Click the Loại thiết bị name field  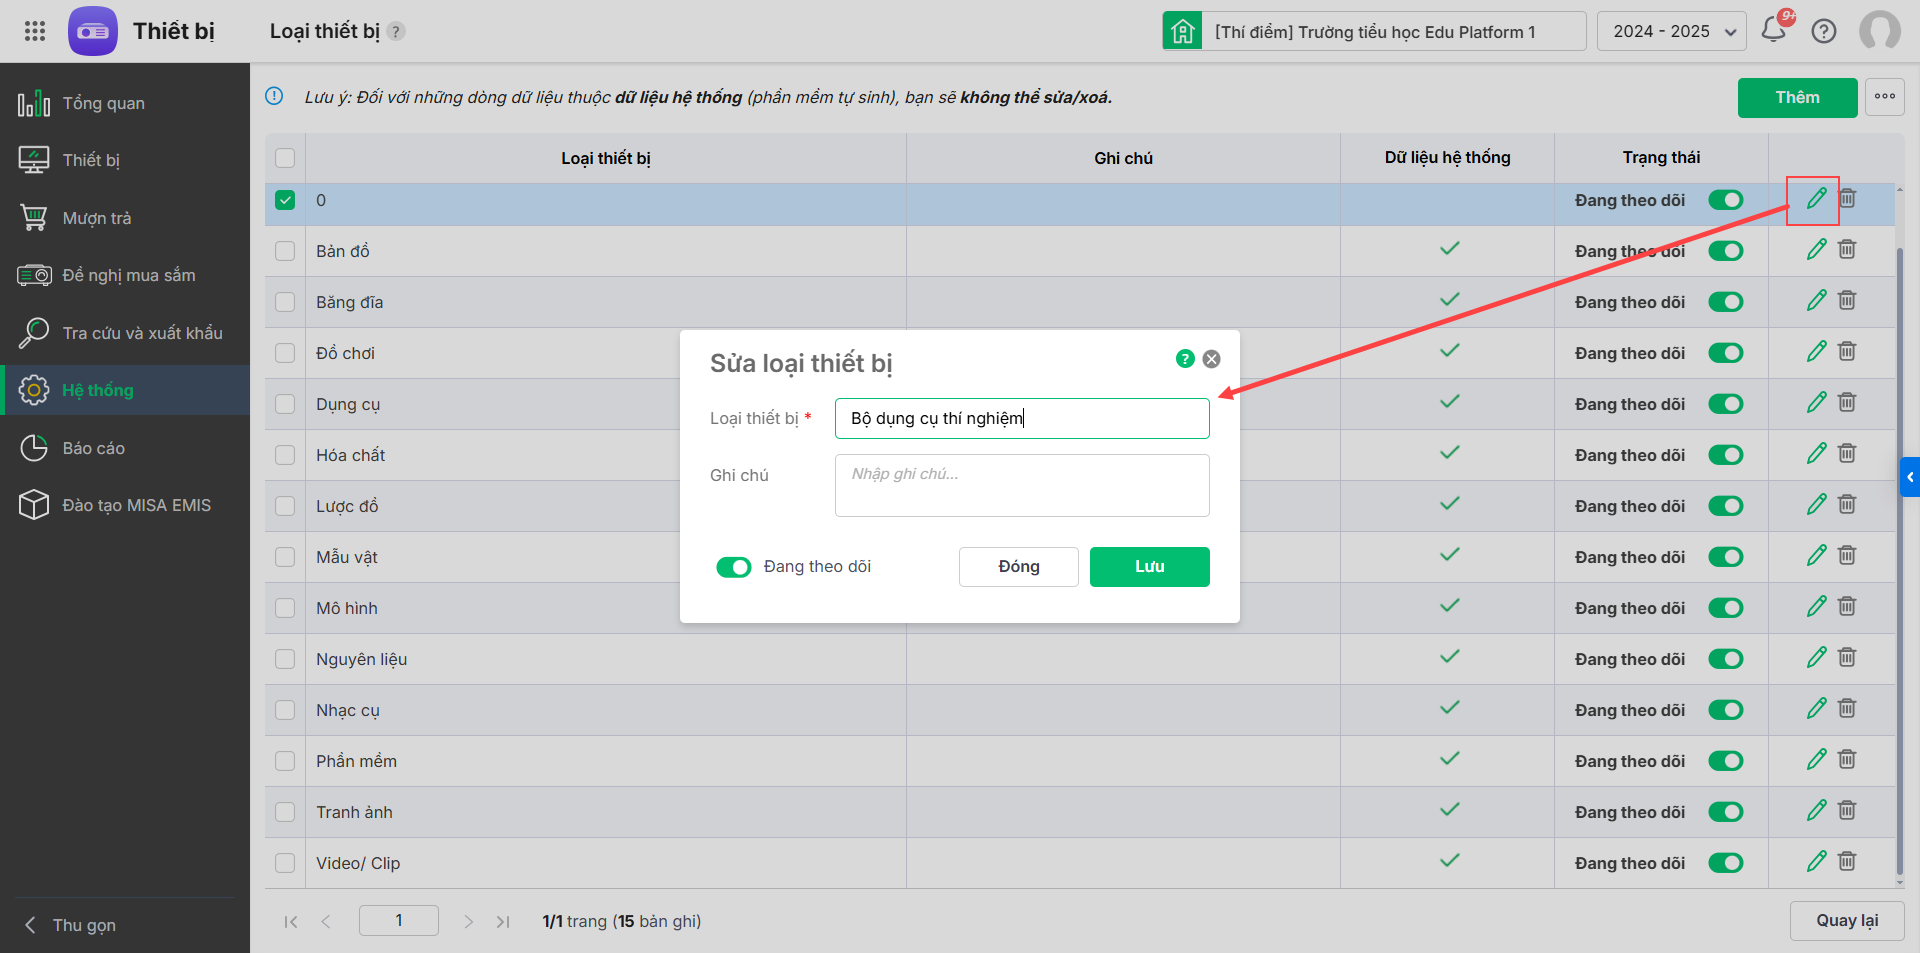click(1022, 418)
